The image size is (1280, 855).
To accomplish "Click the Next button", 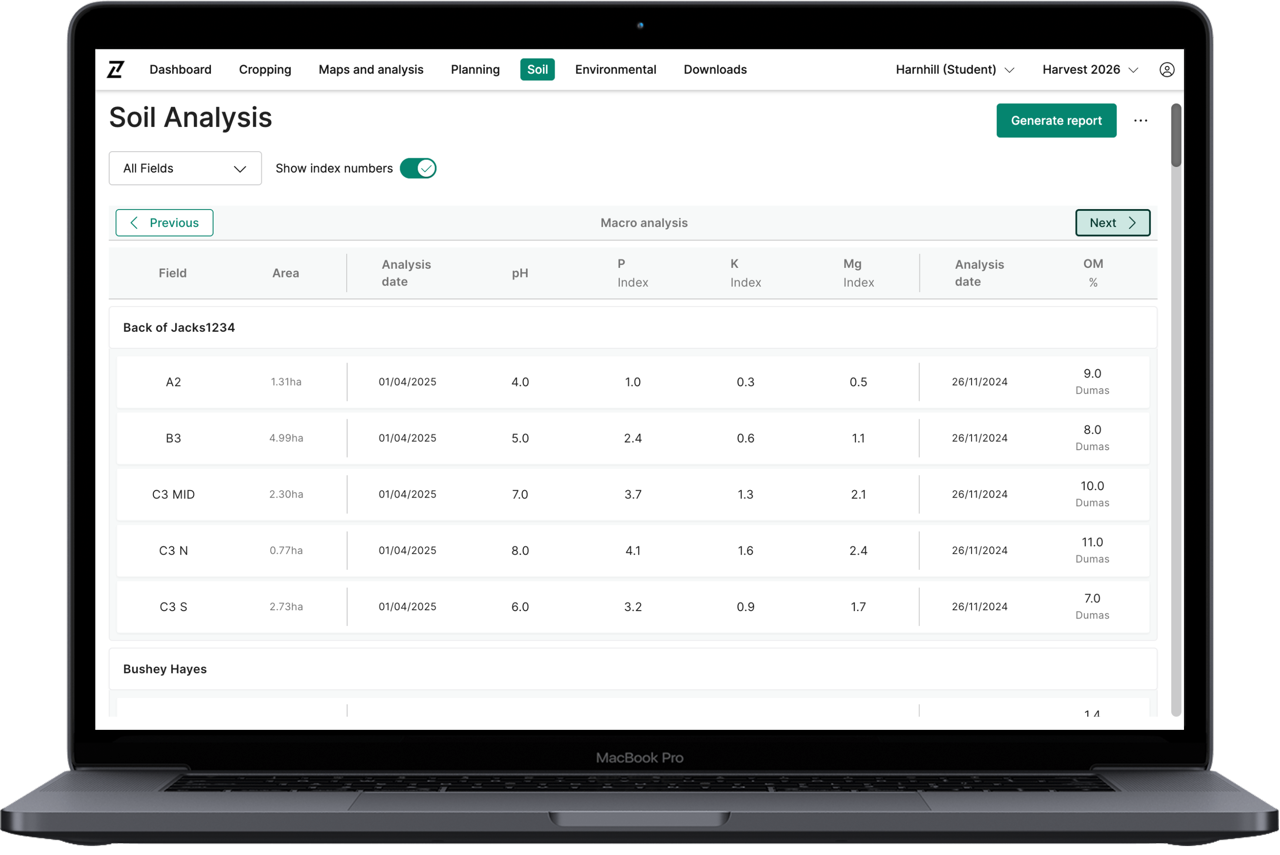I will coord(1113,223).
